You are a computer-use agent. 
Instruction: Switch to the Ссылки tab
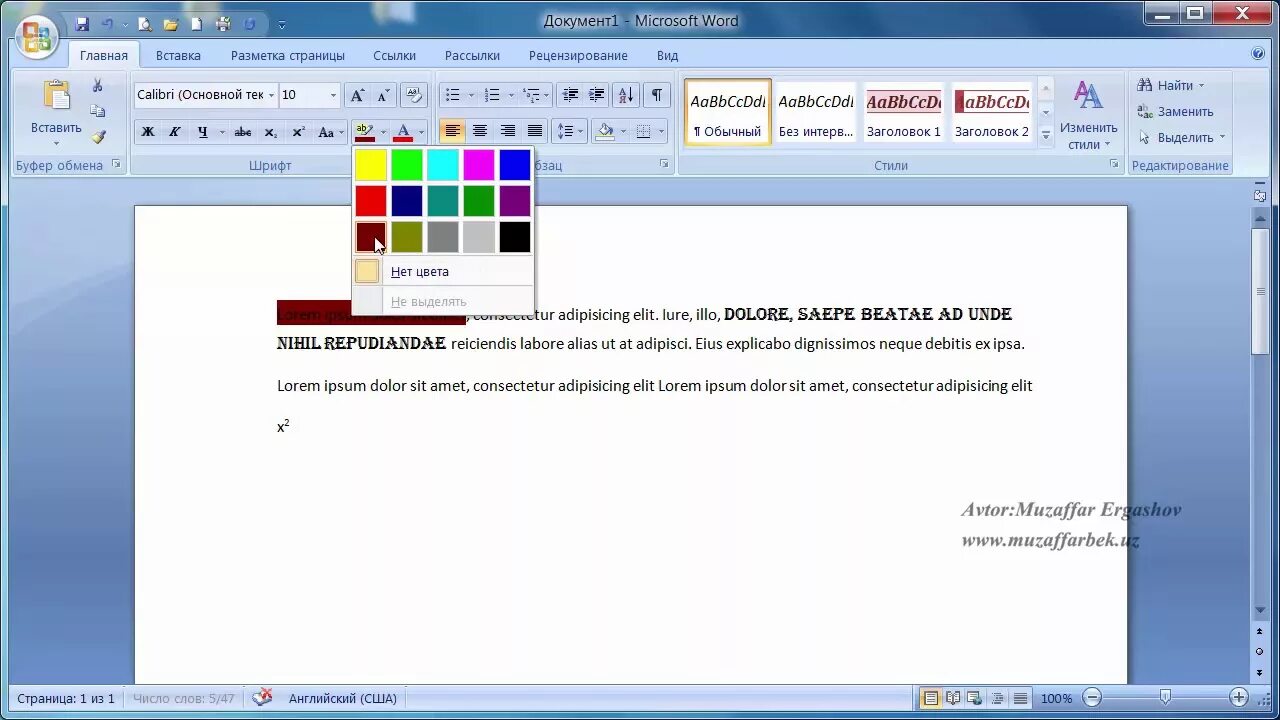pyautogui.click(x=395, y=56)
